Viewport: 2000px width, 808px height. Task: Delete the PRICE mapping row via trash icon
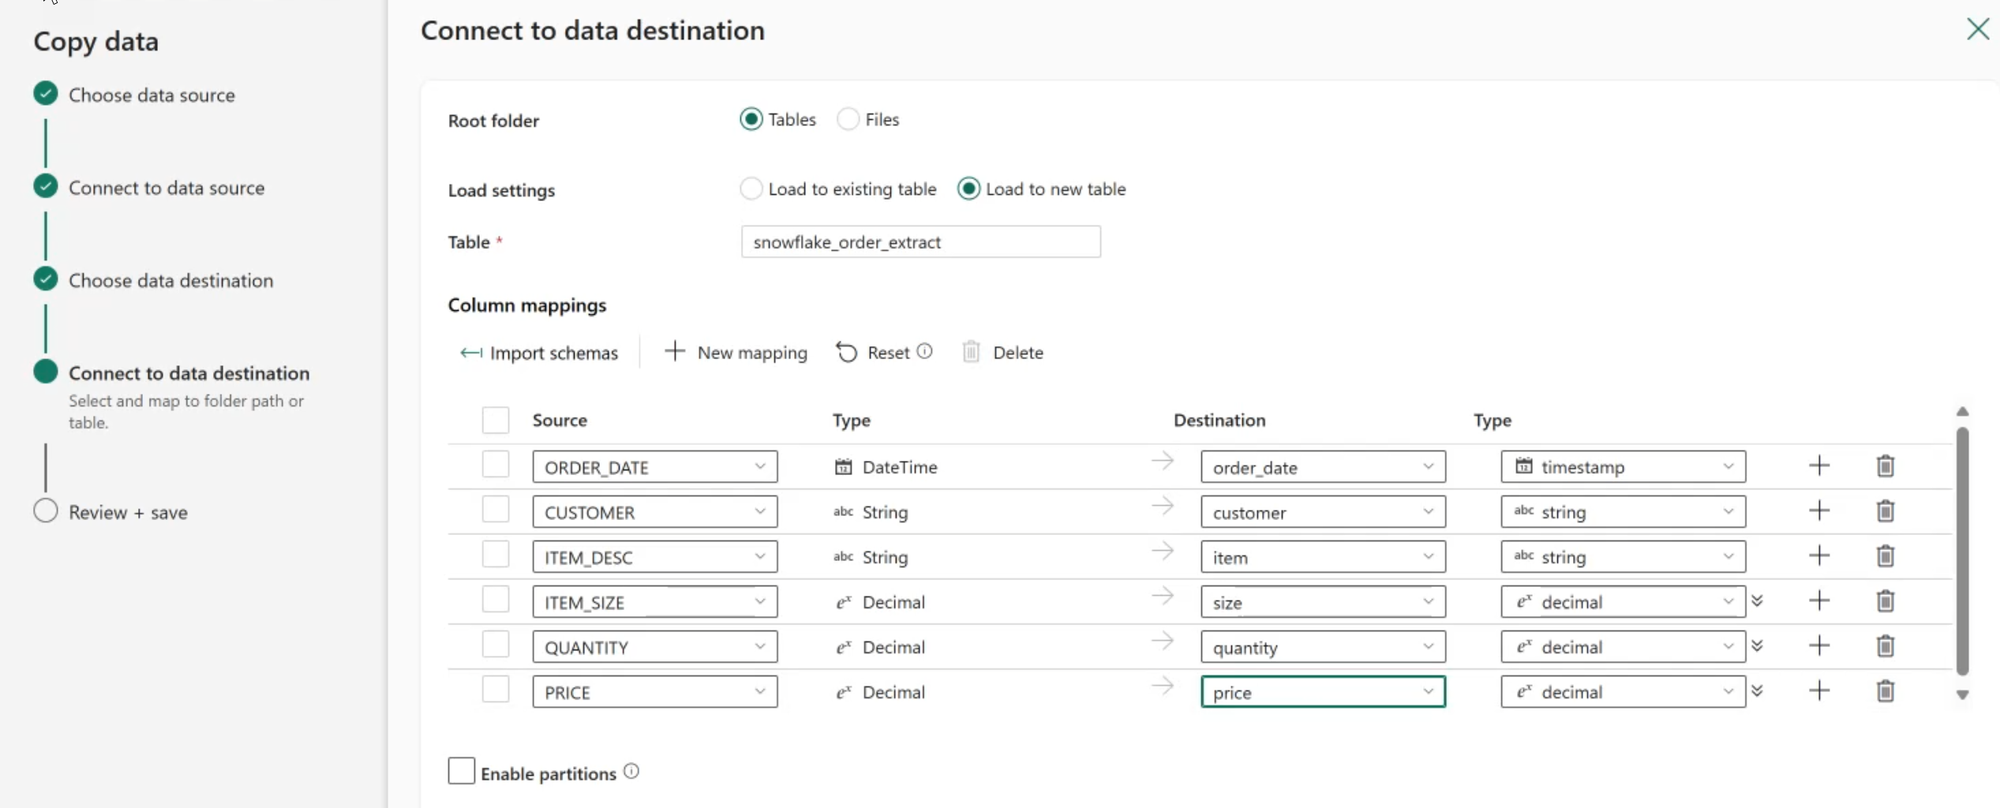(x=1885, y=691)
